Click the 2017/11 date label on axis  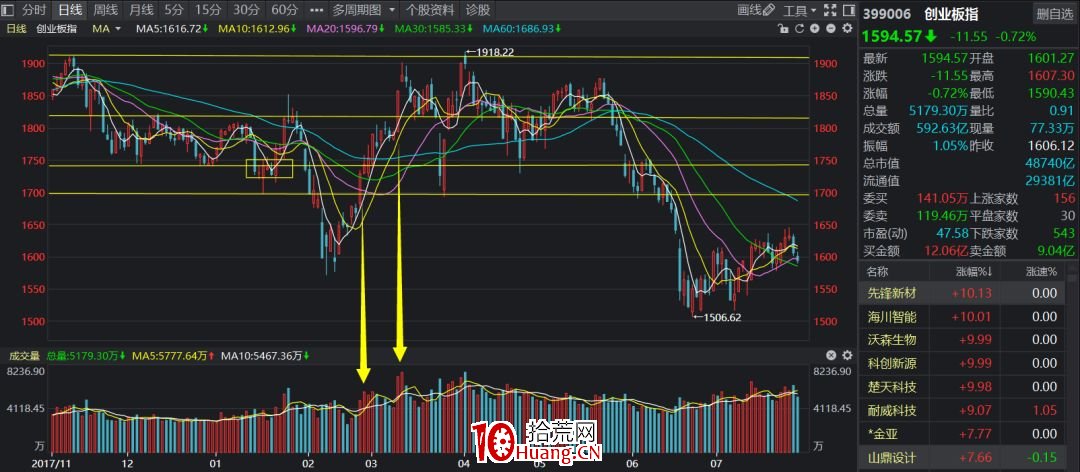click(50, 464)
